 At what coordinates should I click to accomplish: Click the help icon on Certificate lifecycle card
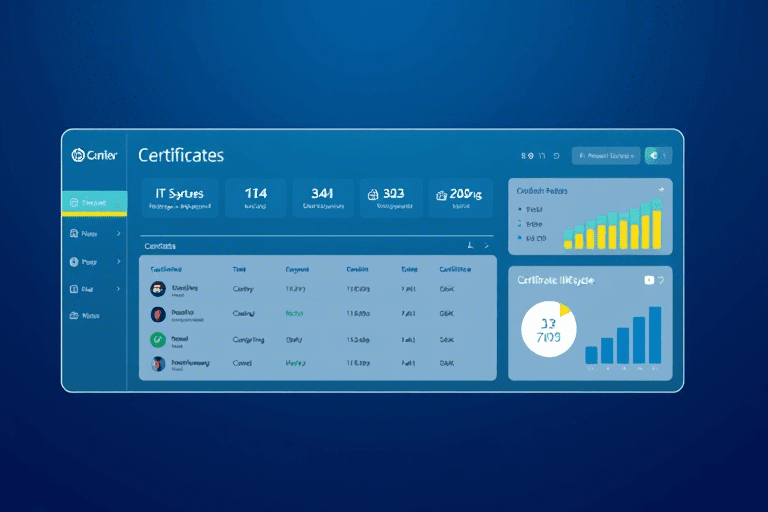click(661, 280)
